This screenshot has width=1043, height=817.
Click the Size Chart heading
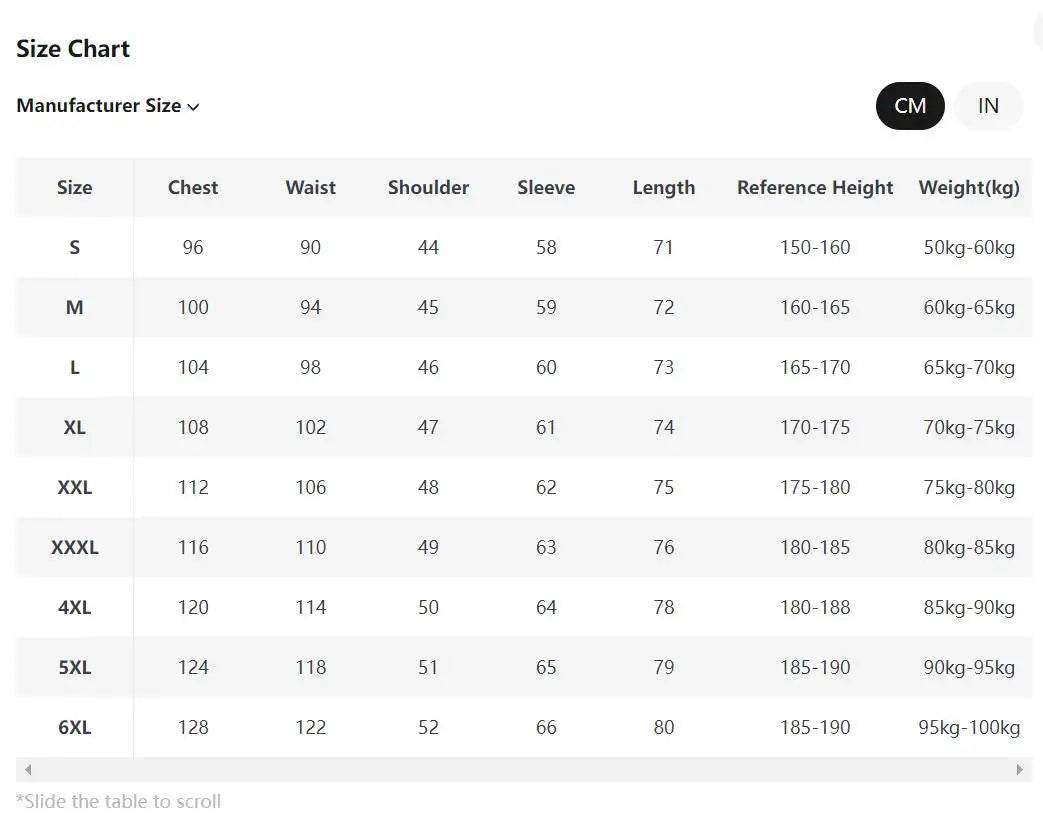(73, 49)
